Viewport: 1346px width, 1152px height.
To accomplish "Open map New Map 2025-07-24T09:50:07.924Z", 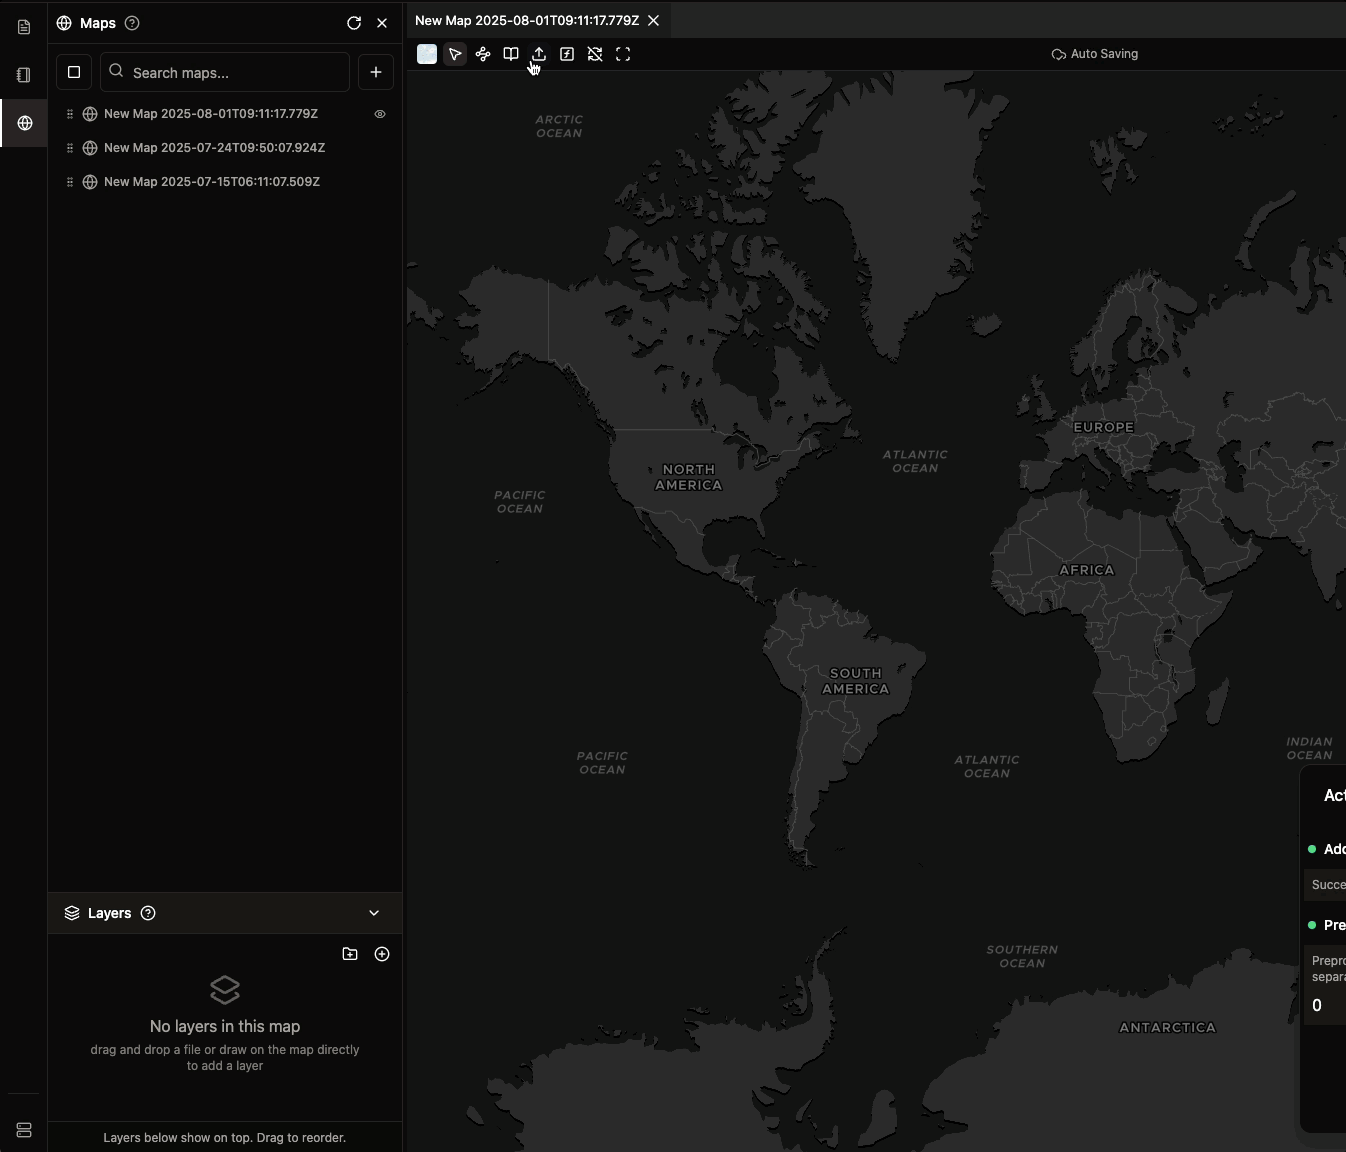I will point(214,148).
